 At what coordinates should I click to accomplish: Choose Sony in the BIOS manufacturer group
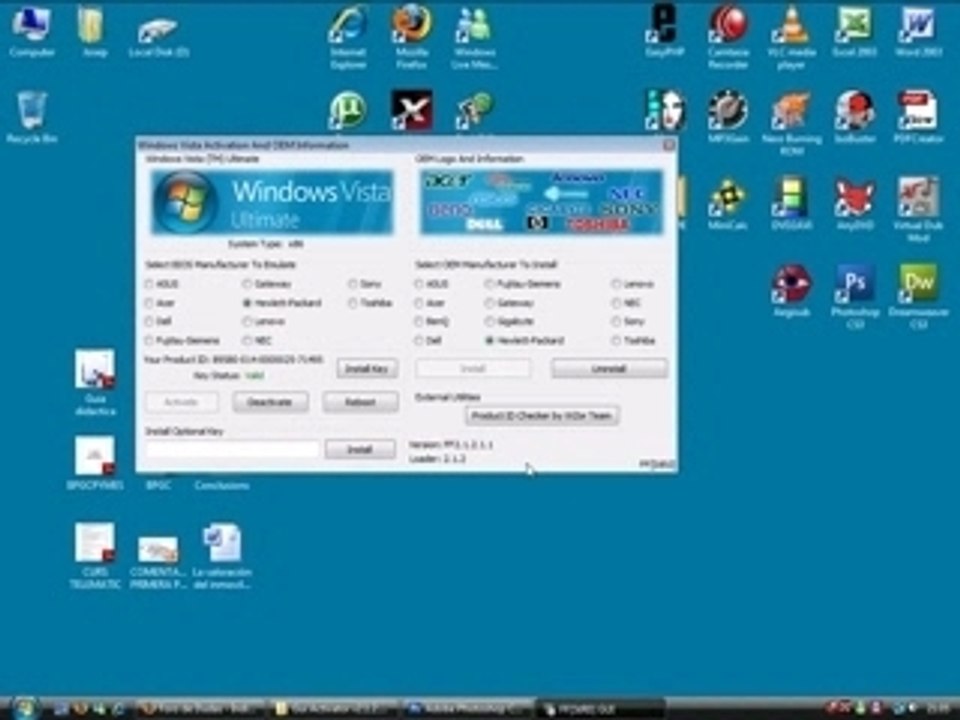click(353, 284)
